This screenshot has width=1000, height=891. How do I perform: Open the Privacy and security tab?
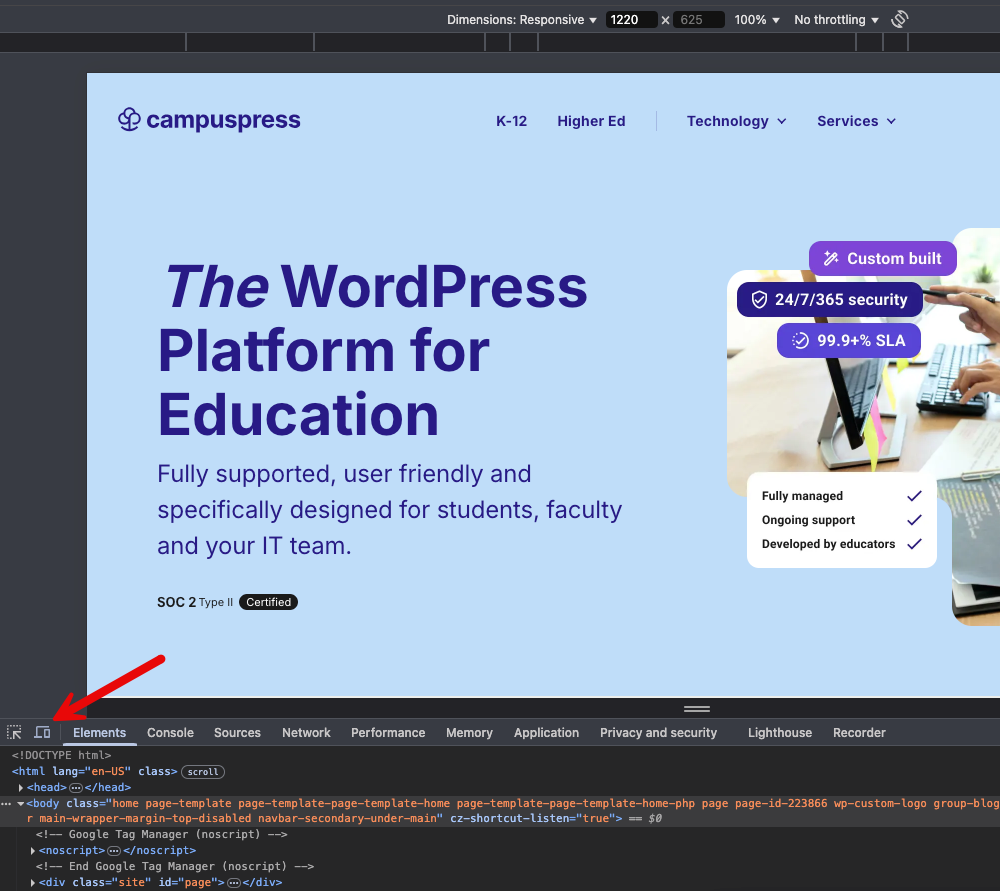click(x=658, y=733)
